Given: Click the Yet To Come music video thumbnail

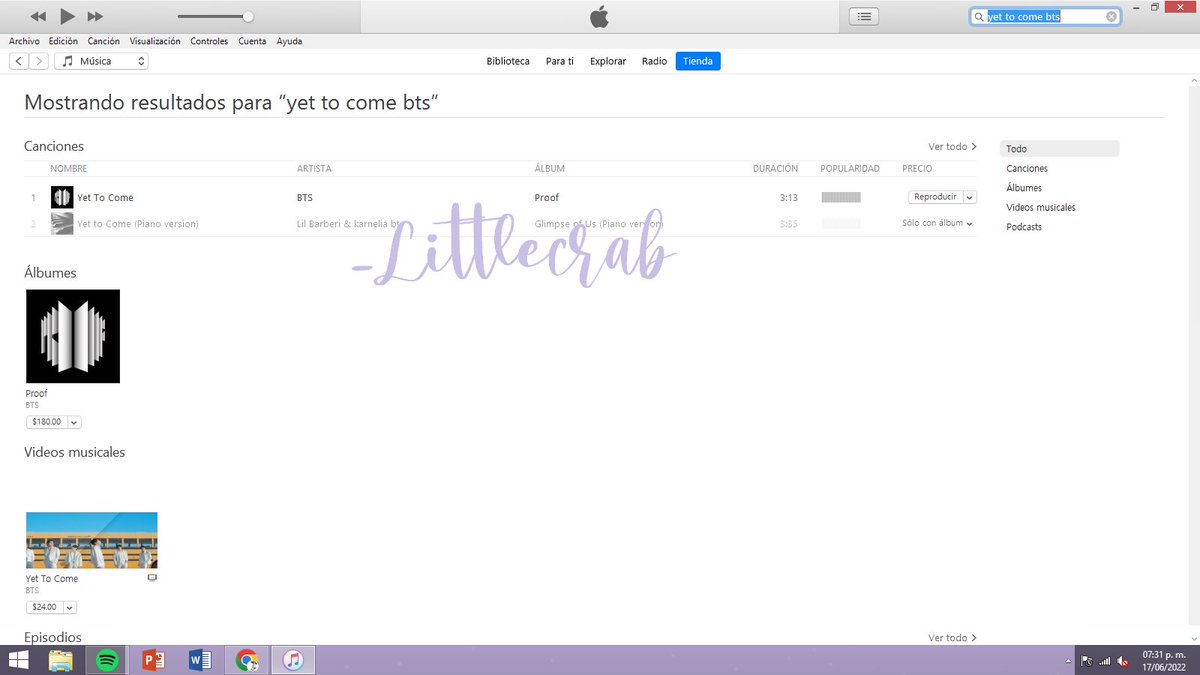Looking at the screenshot, I should 91,540.
